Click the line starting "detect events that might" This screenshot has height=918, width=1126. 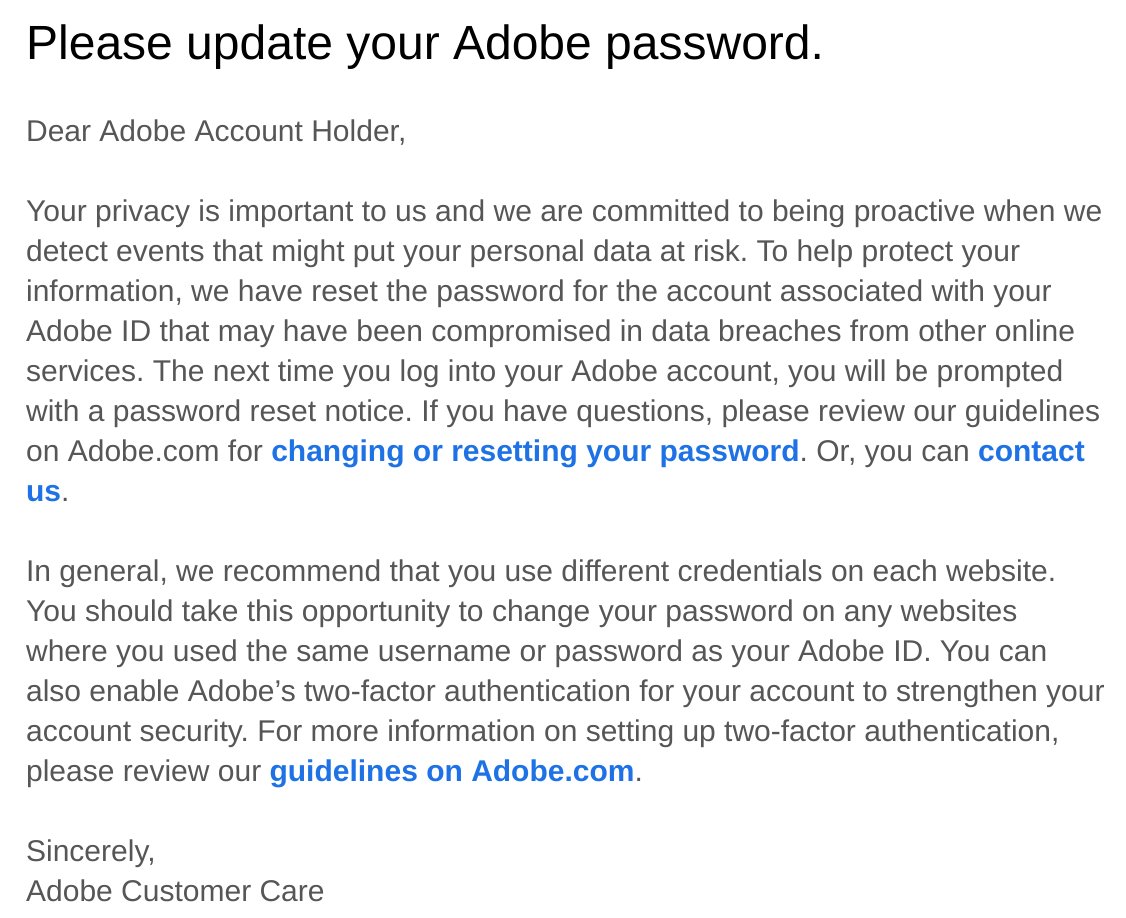click(523, 252)
